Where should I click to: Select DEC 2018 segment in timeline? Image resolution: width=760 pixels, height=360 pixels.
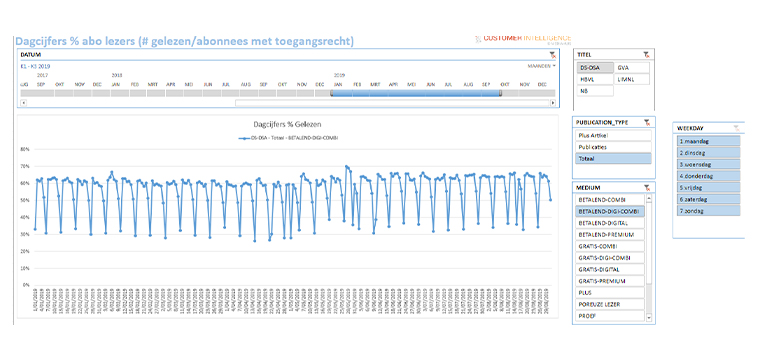(322, 93)
